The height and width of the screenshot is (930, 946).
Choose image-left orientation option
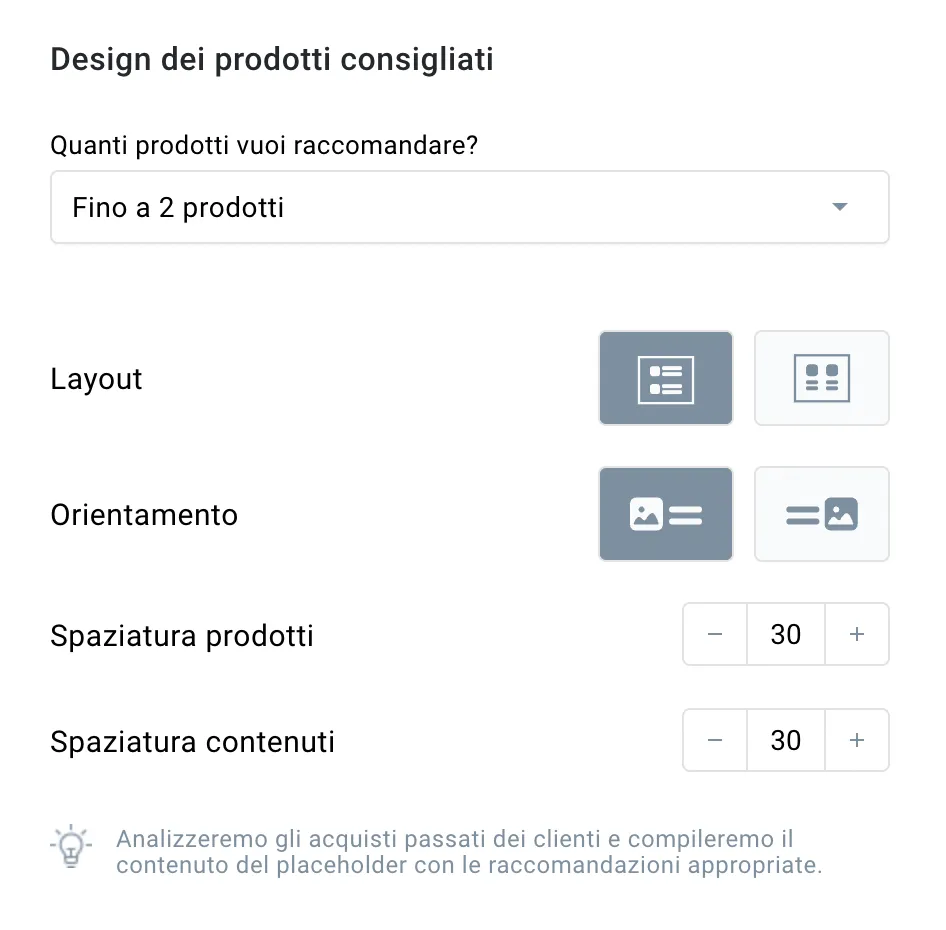tap(665, 514)
